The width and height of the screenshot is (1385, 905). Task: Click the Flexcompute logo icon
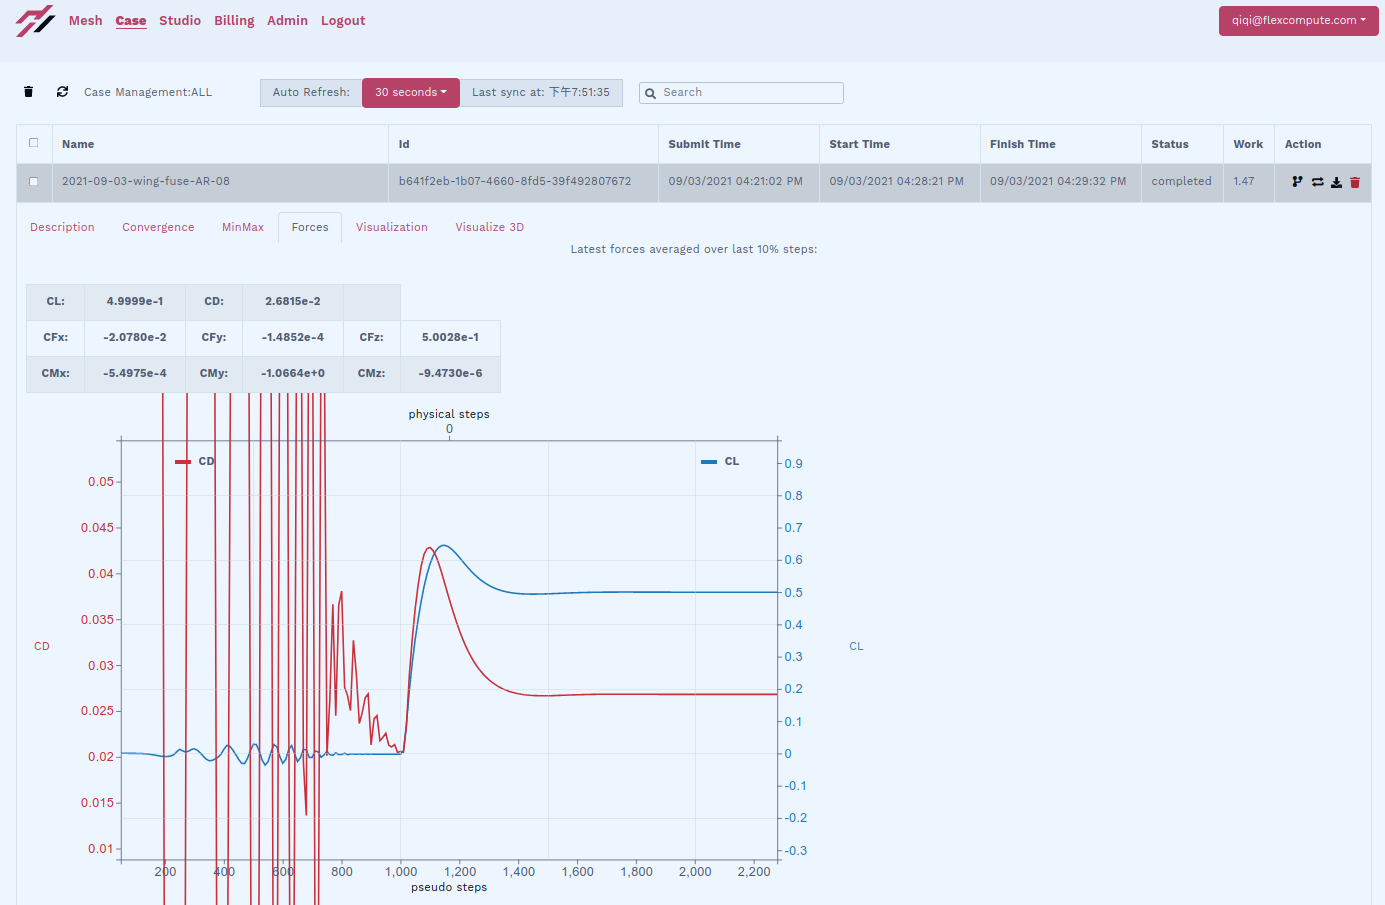[35, 21]
